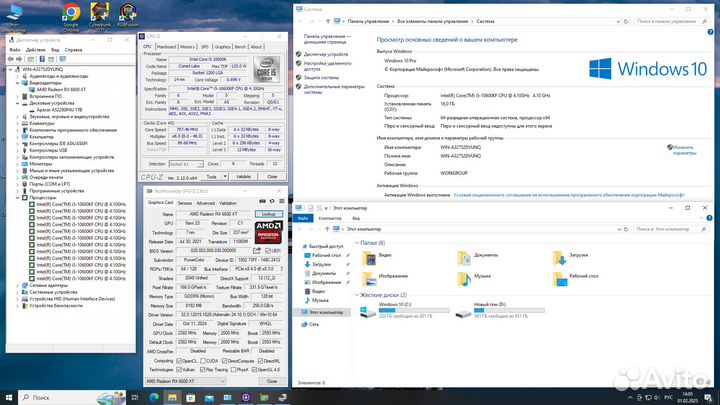Open File Explorer from taskbar
This screenshot has width=720, height=405.
[x=172, y=397]
